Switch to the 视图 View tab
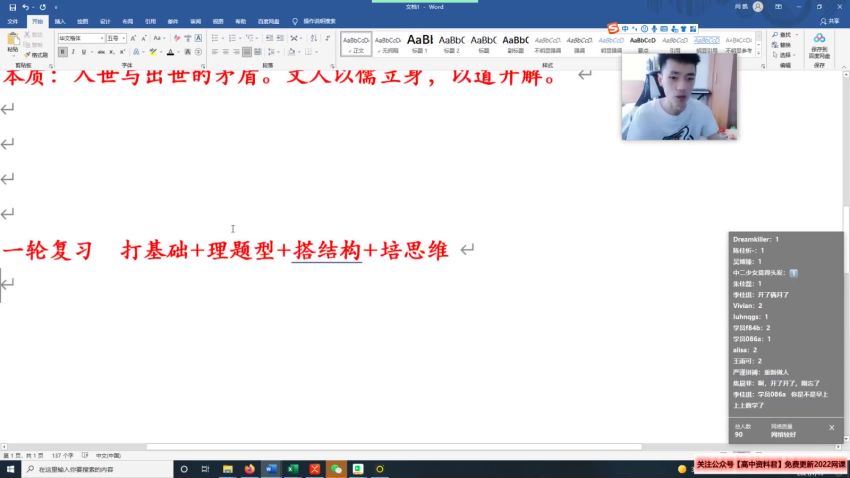 pos(218,21)
